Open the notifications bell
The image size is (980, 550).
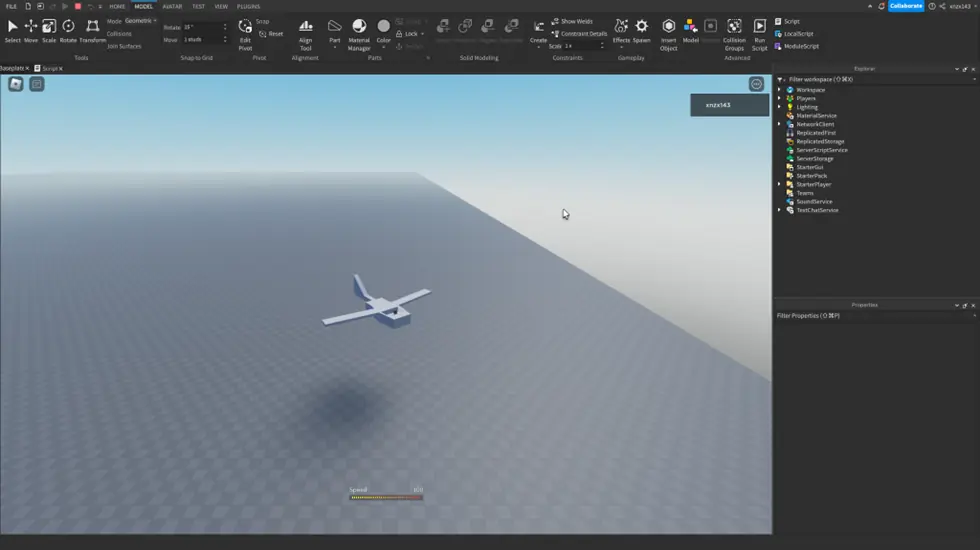coord(881,6)
